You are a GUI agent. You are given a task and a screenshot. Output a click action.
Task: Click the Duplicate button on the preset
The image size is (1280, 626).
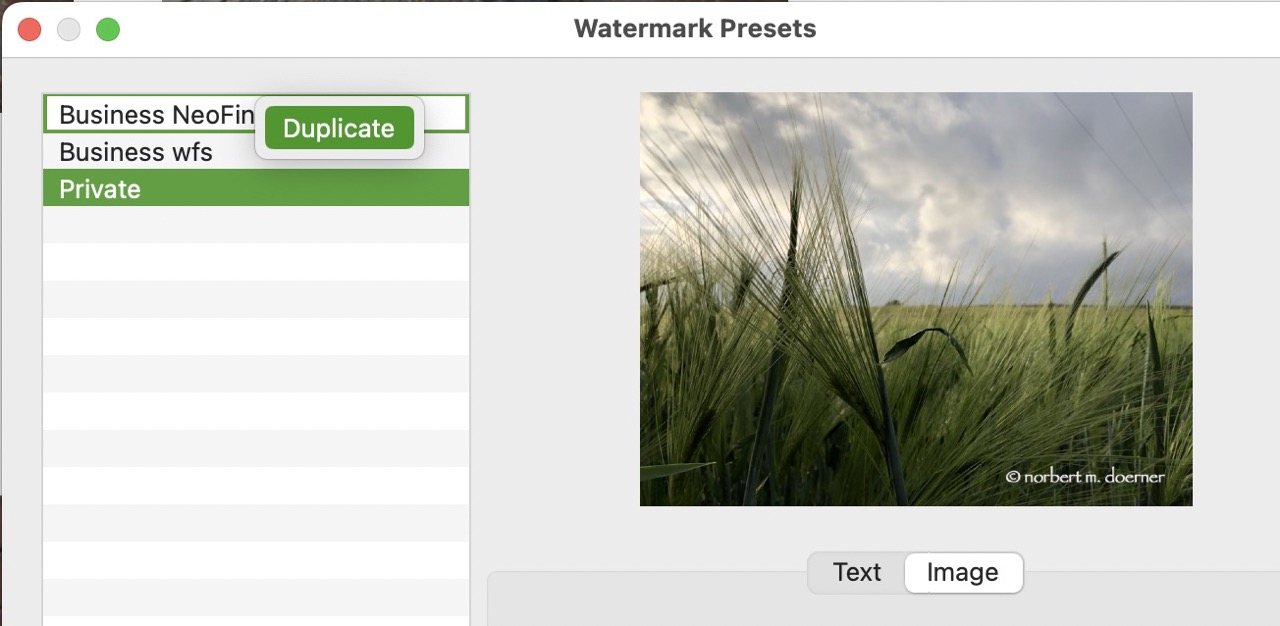click(x=338, y=128)
